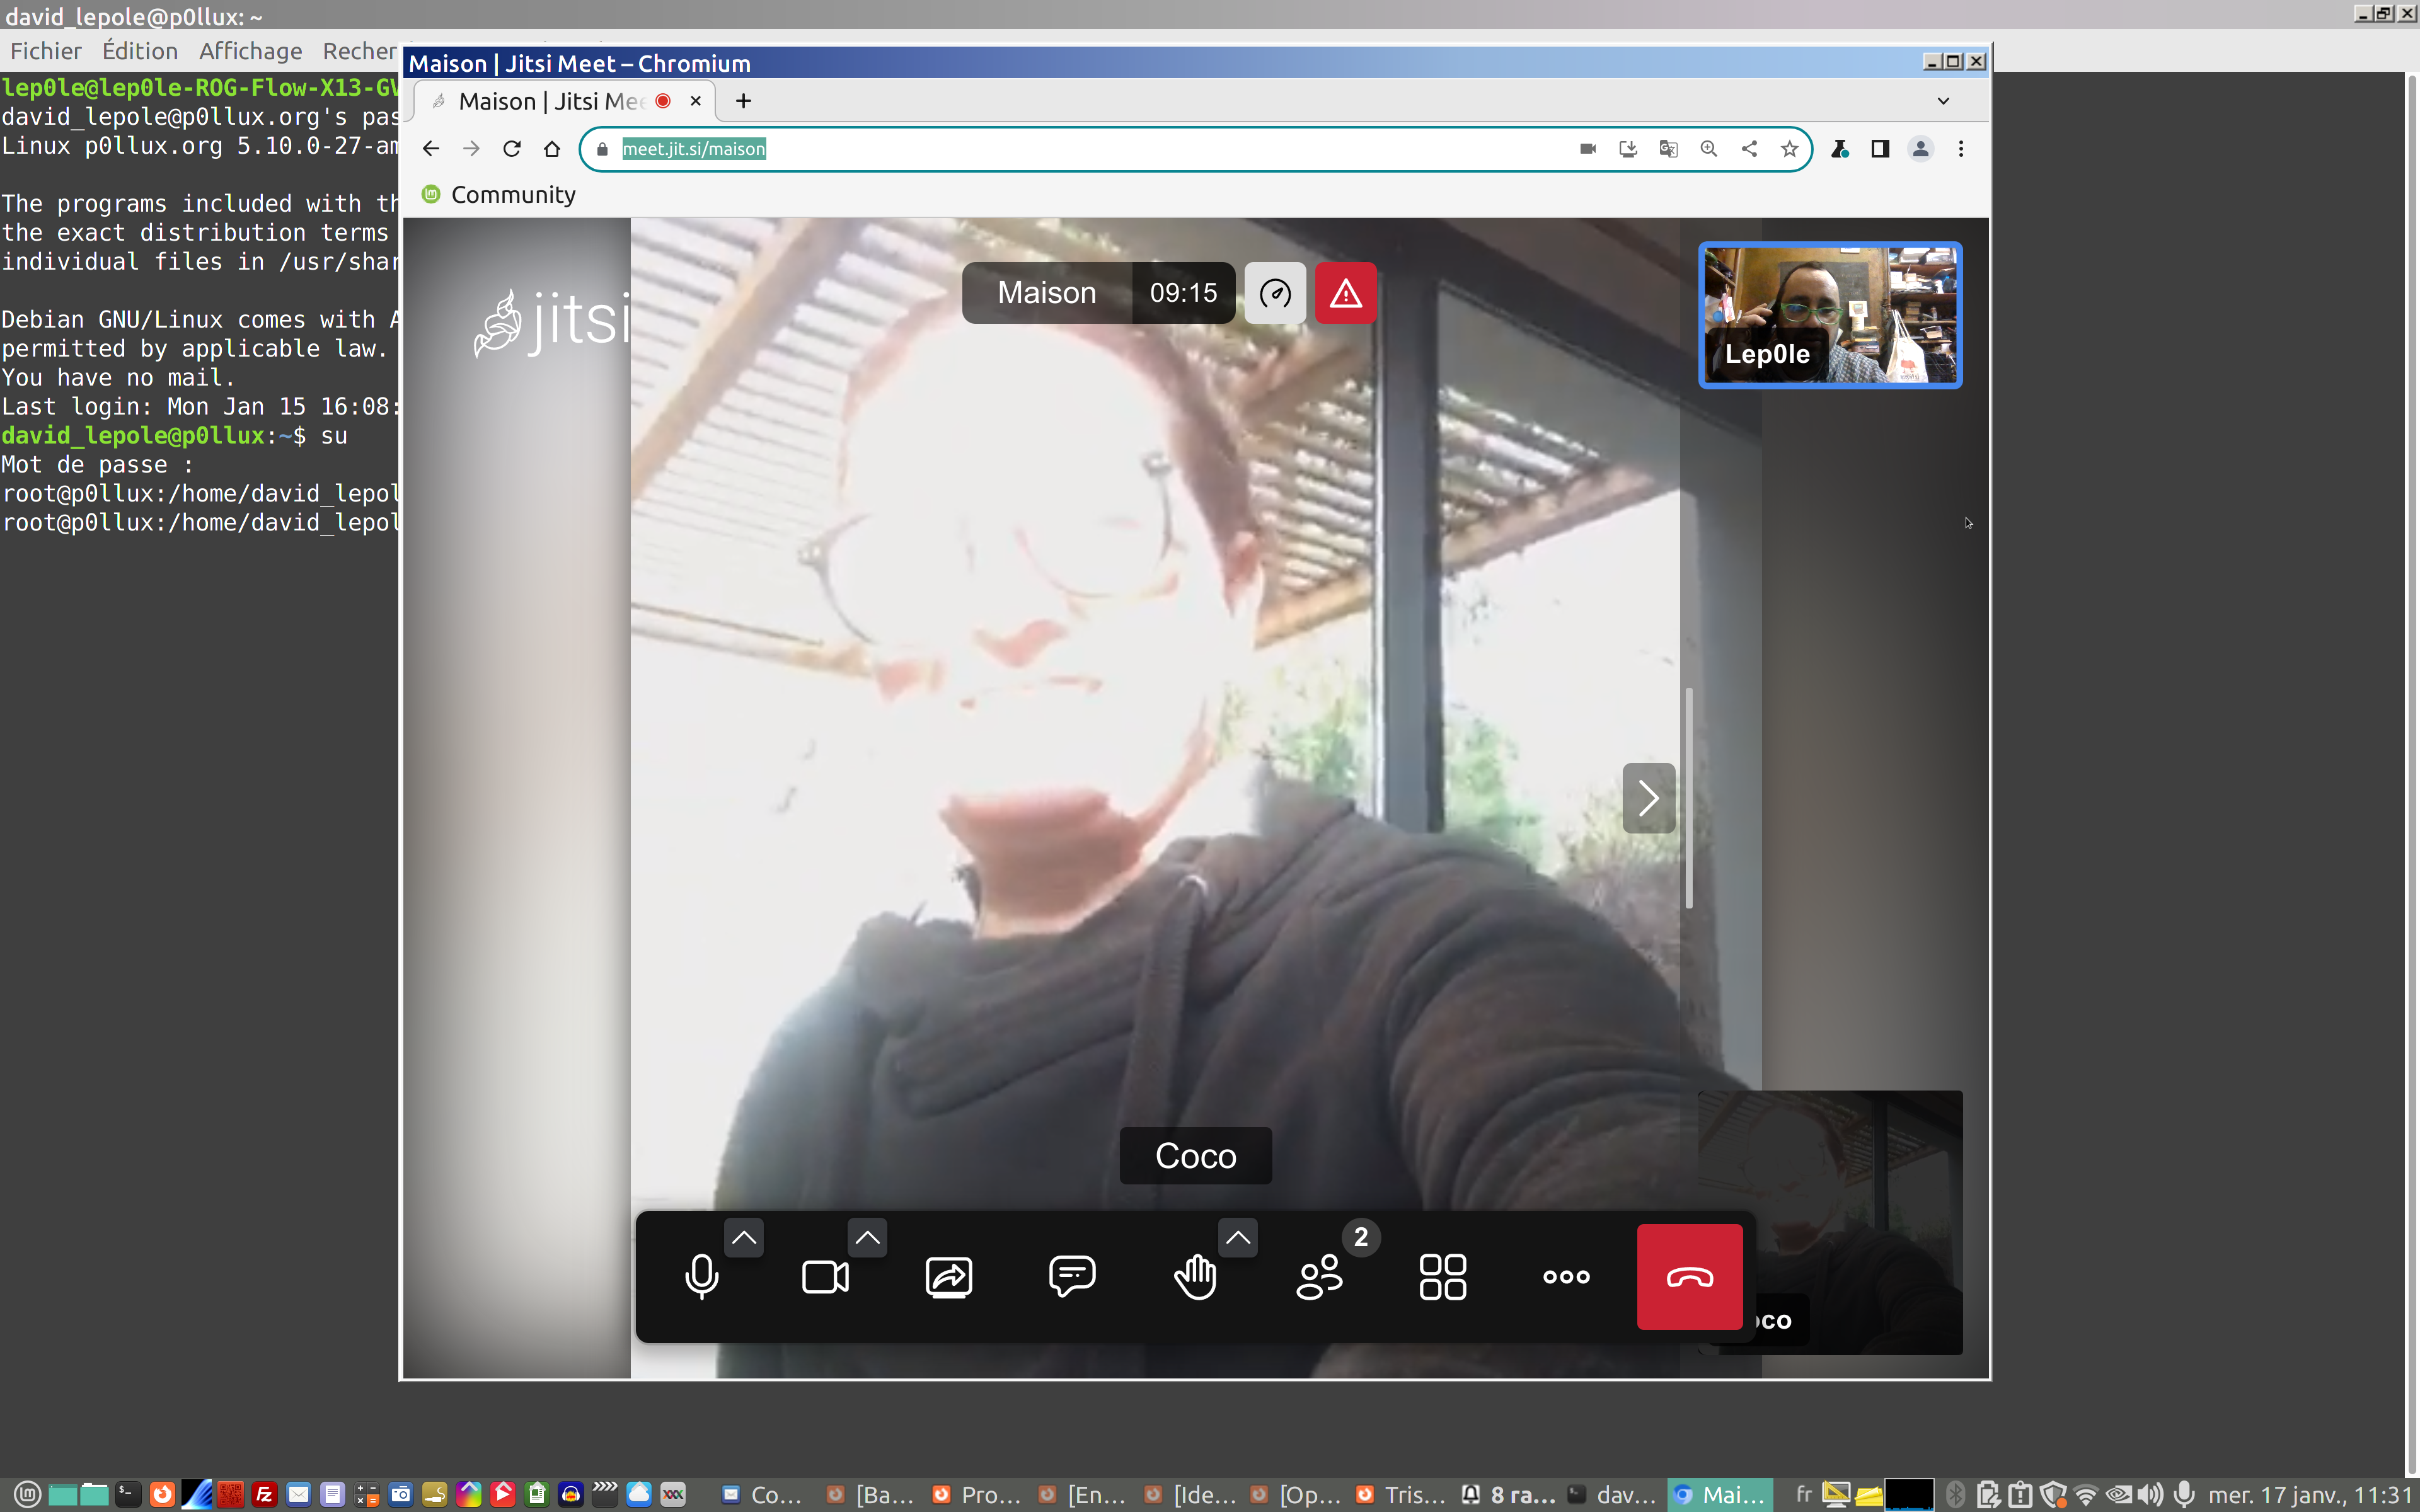
Task: Expand reactions menu arrow above hand
Action: pyautogui.click(x=1238, y=1237)
